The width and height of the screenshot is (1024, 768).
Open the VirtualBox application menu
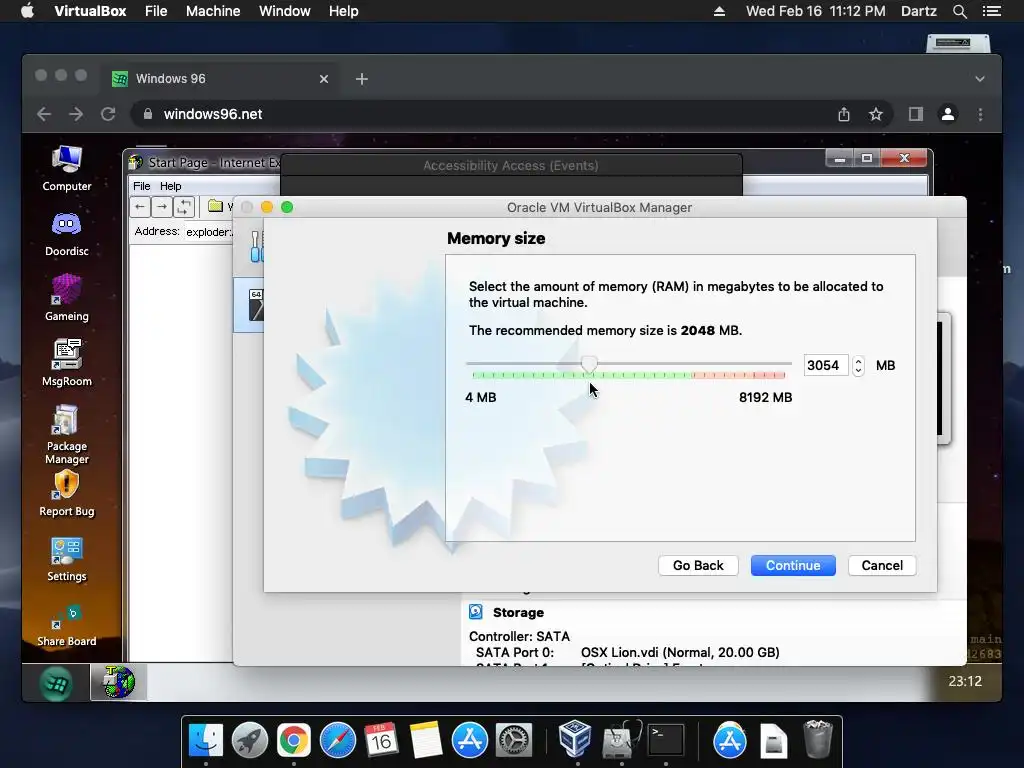[90, 11]
